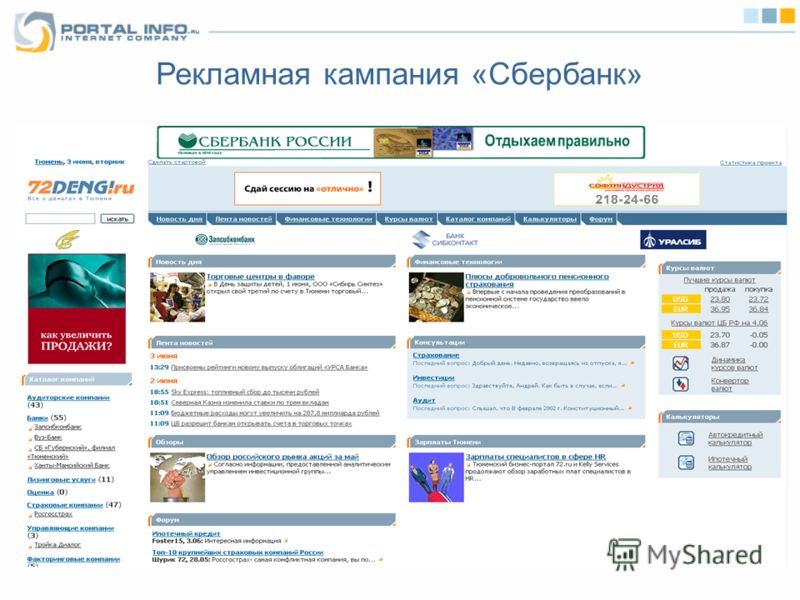800x600 pixels.
Task: Open 'Конвертор валют' link
Action: [x=730, y=385]
